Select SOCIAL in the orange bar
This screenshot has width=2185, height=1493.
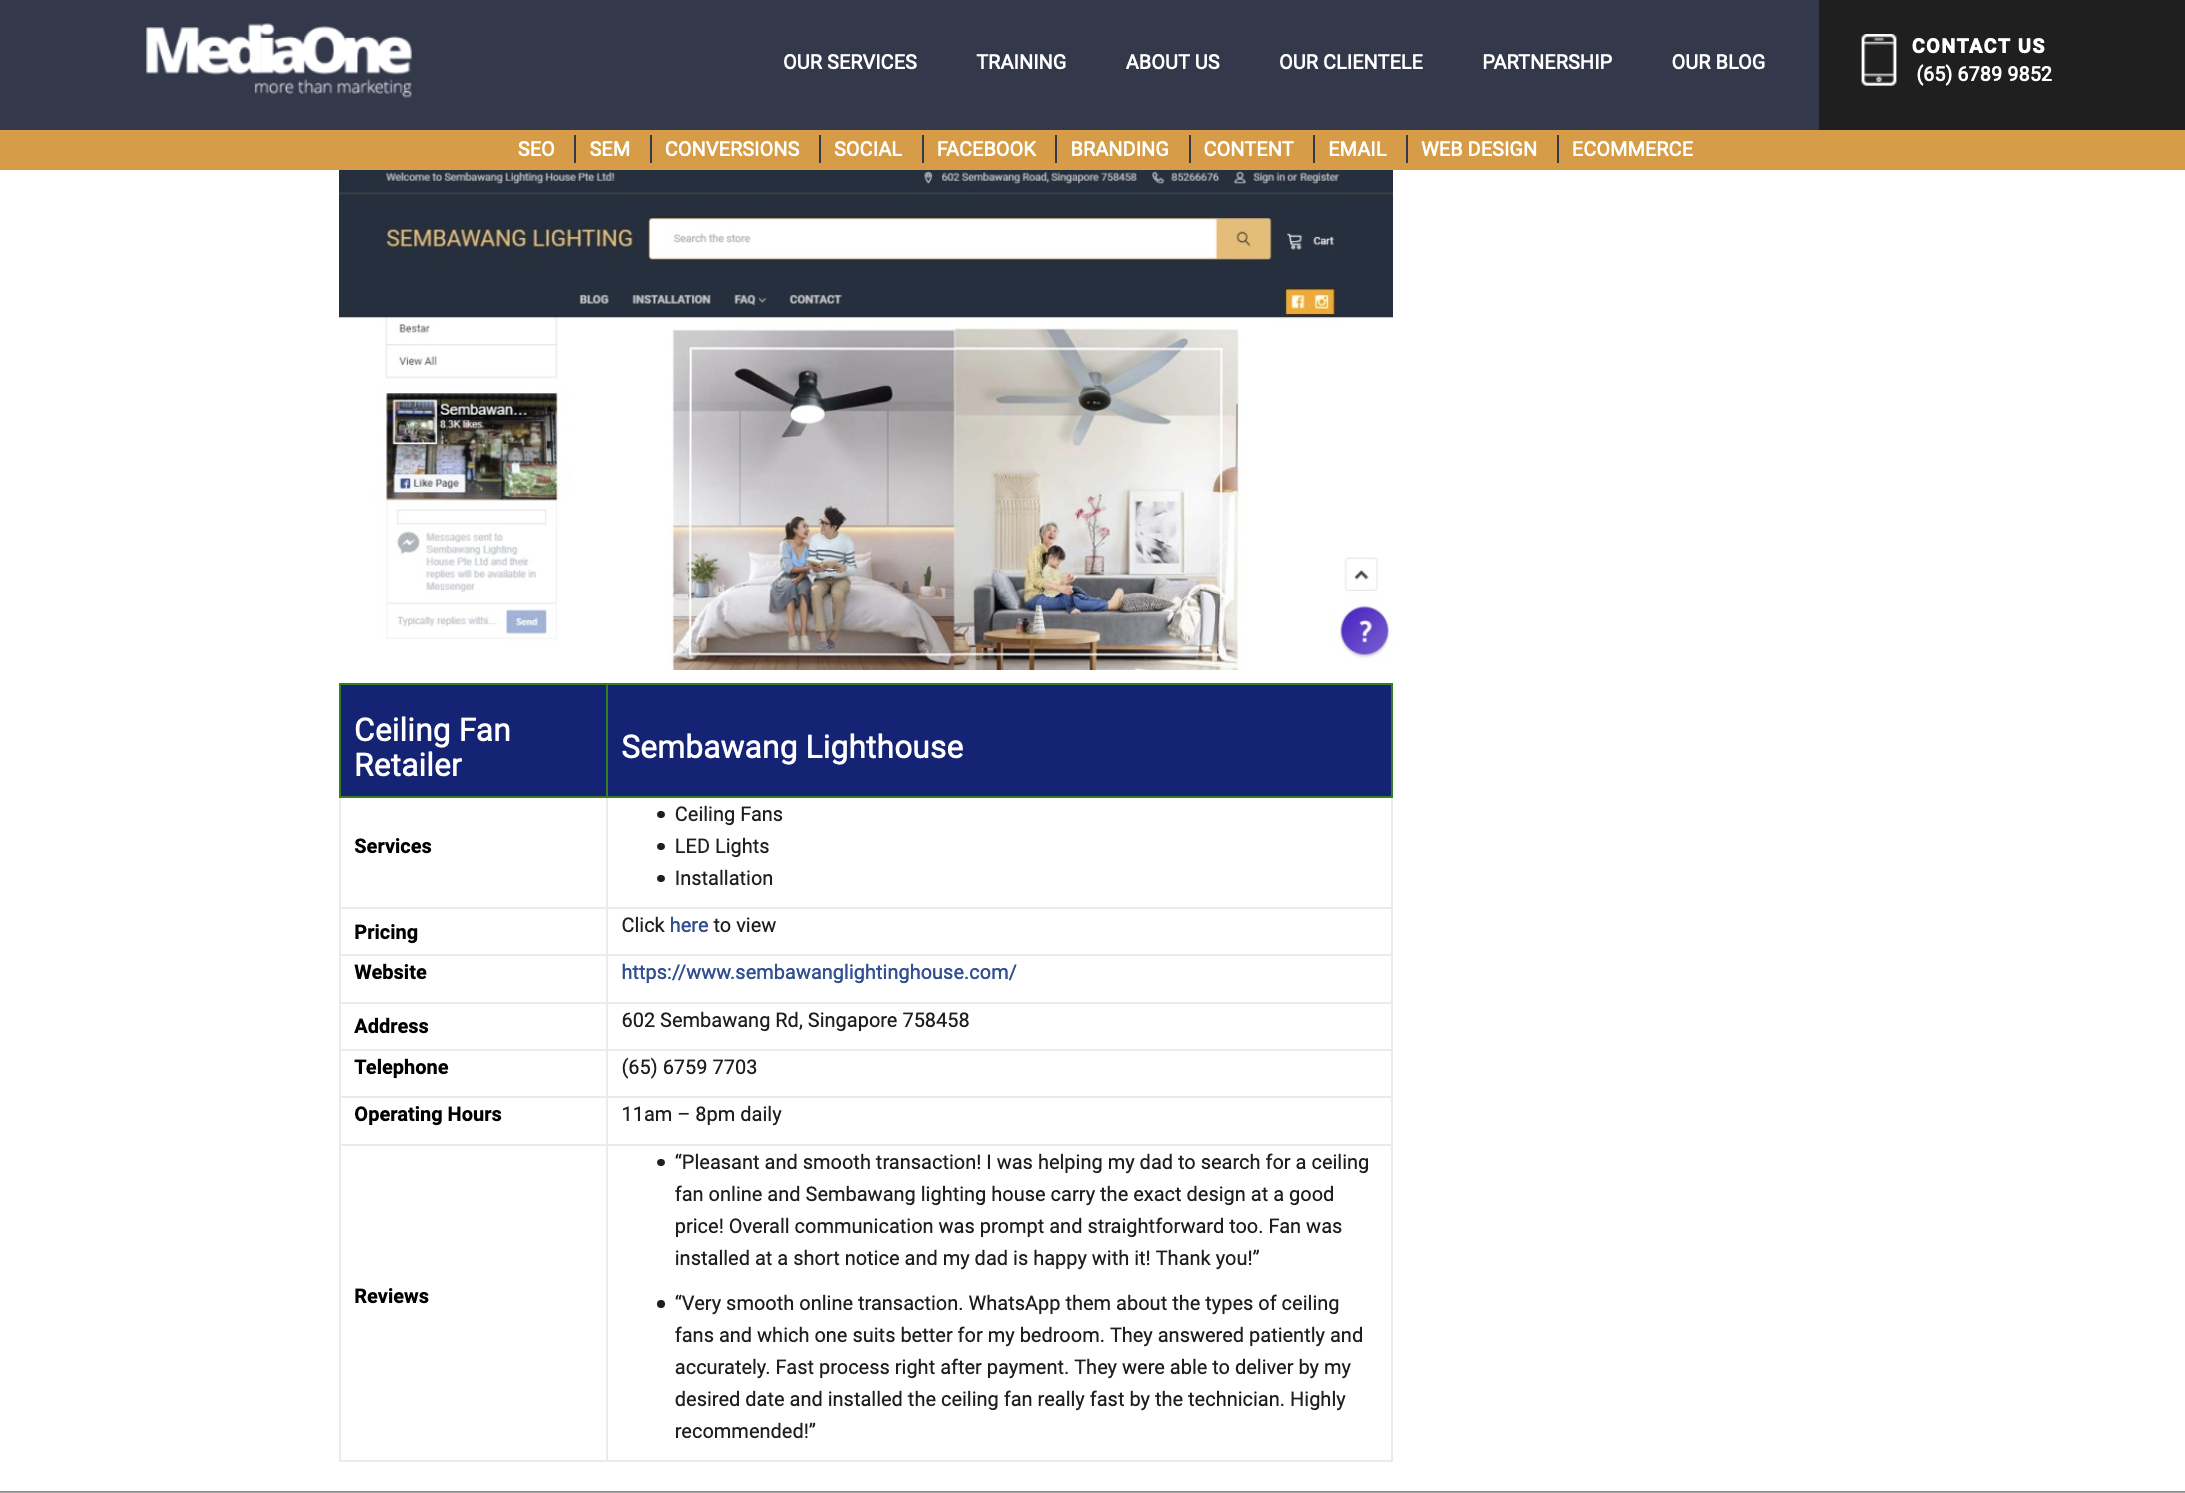coord(868,149)
